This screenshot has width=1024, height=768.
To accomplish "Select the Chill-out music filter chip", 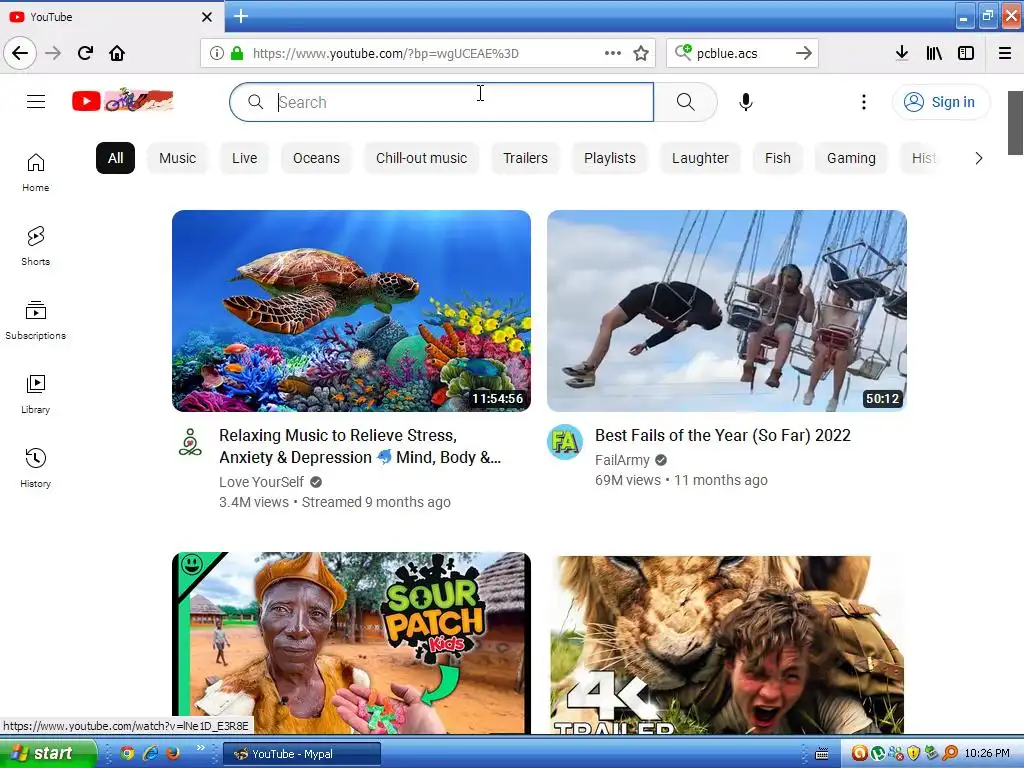I will [x=421, y=158].
